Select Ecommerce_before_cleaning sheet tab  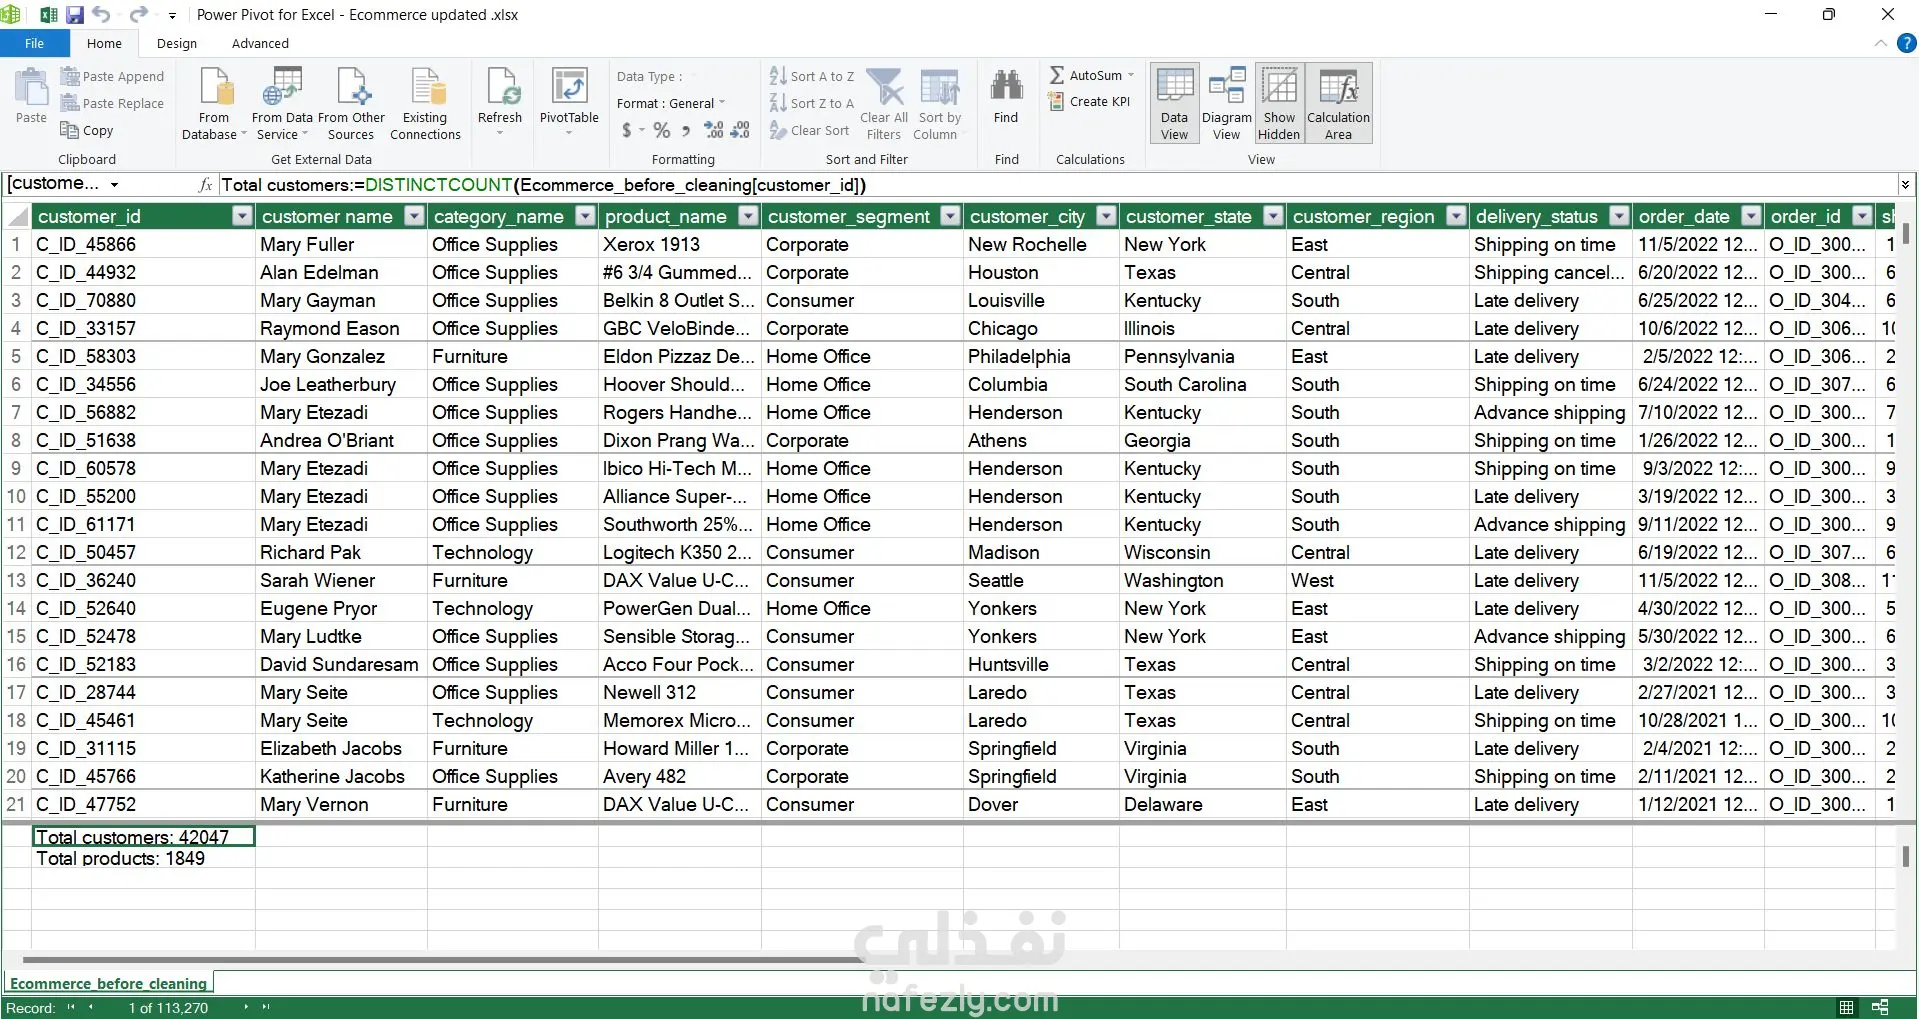tap(109, 983)
